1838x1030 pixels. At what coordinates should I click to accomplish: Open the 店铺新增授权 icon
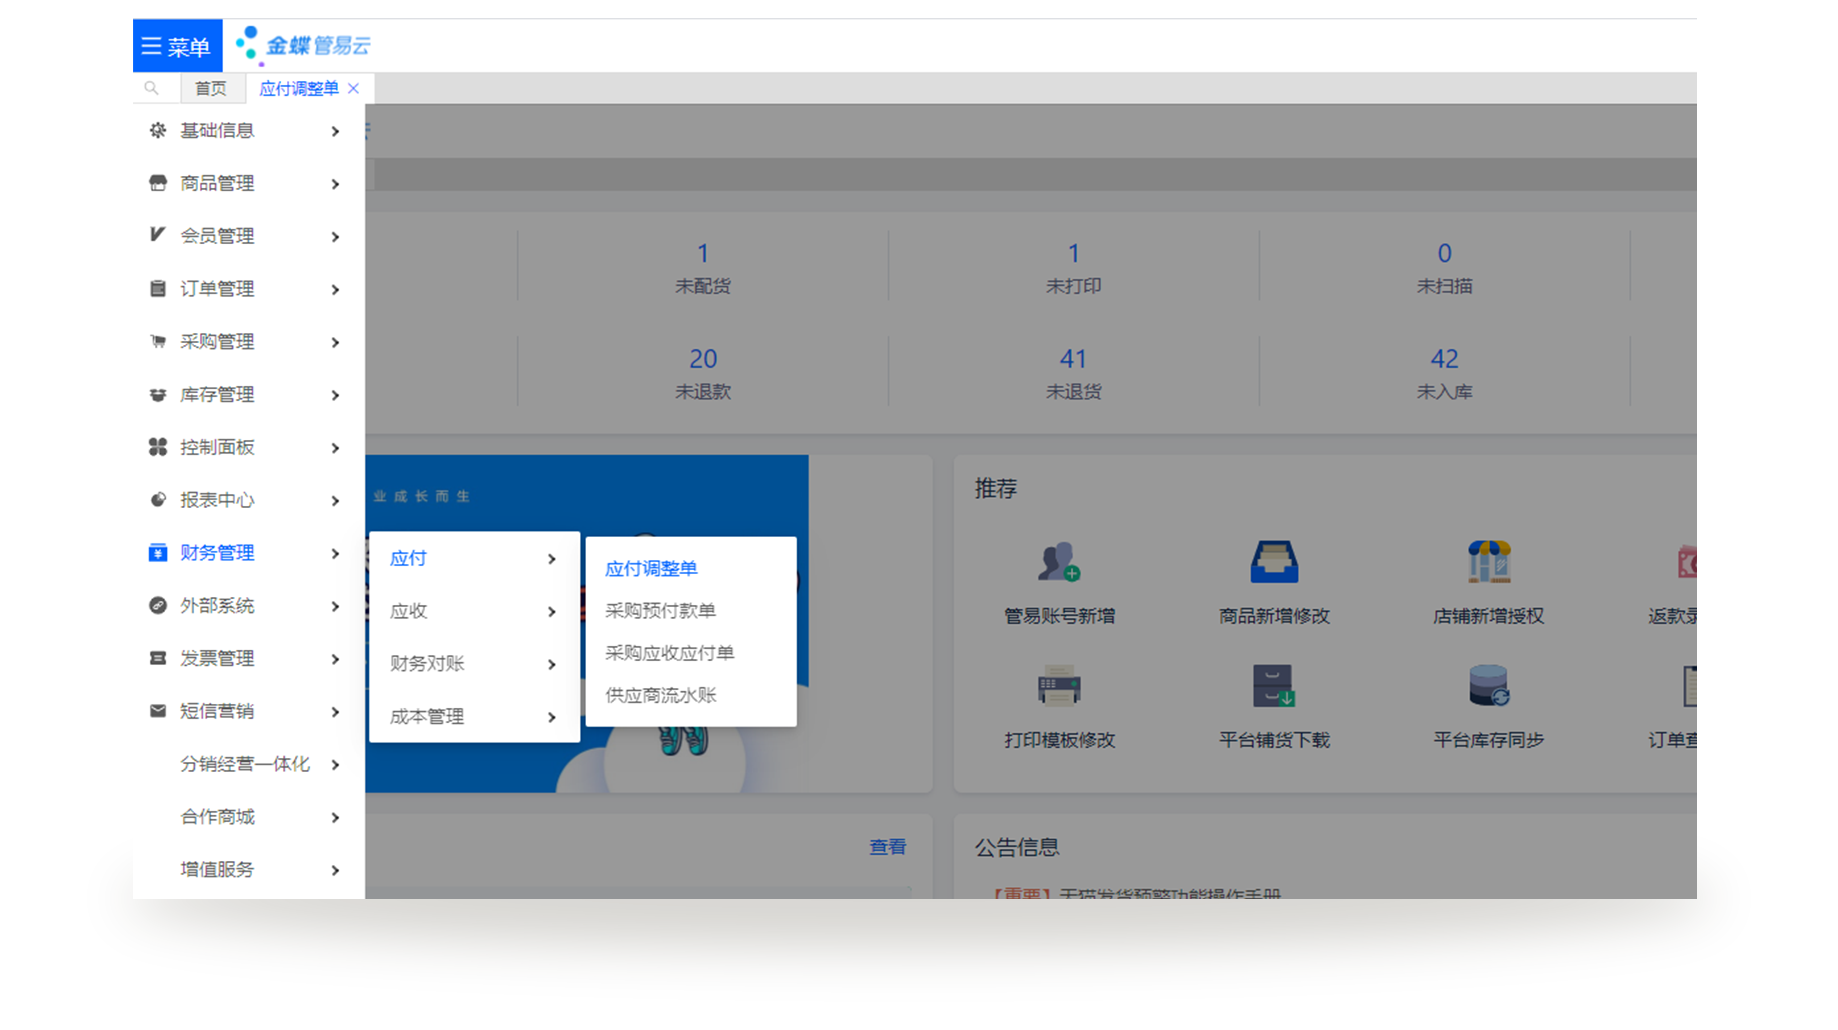[x=1488, y=563]
